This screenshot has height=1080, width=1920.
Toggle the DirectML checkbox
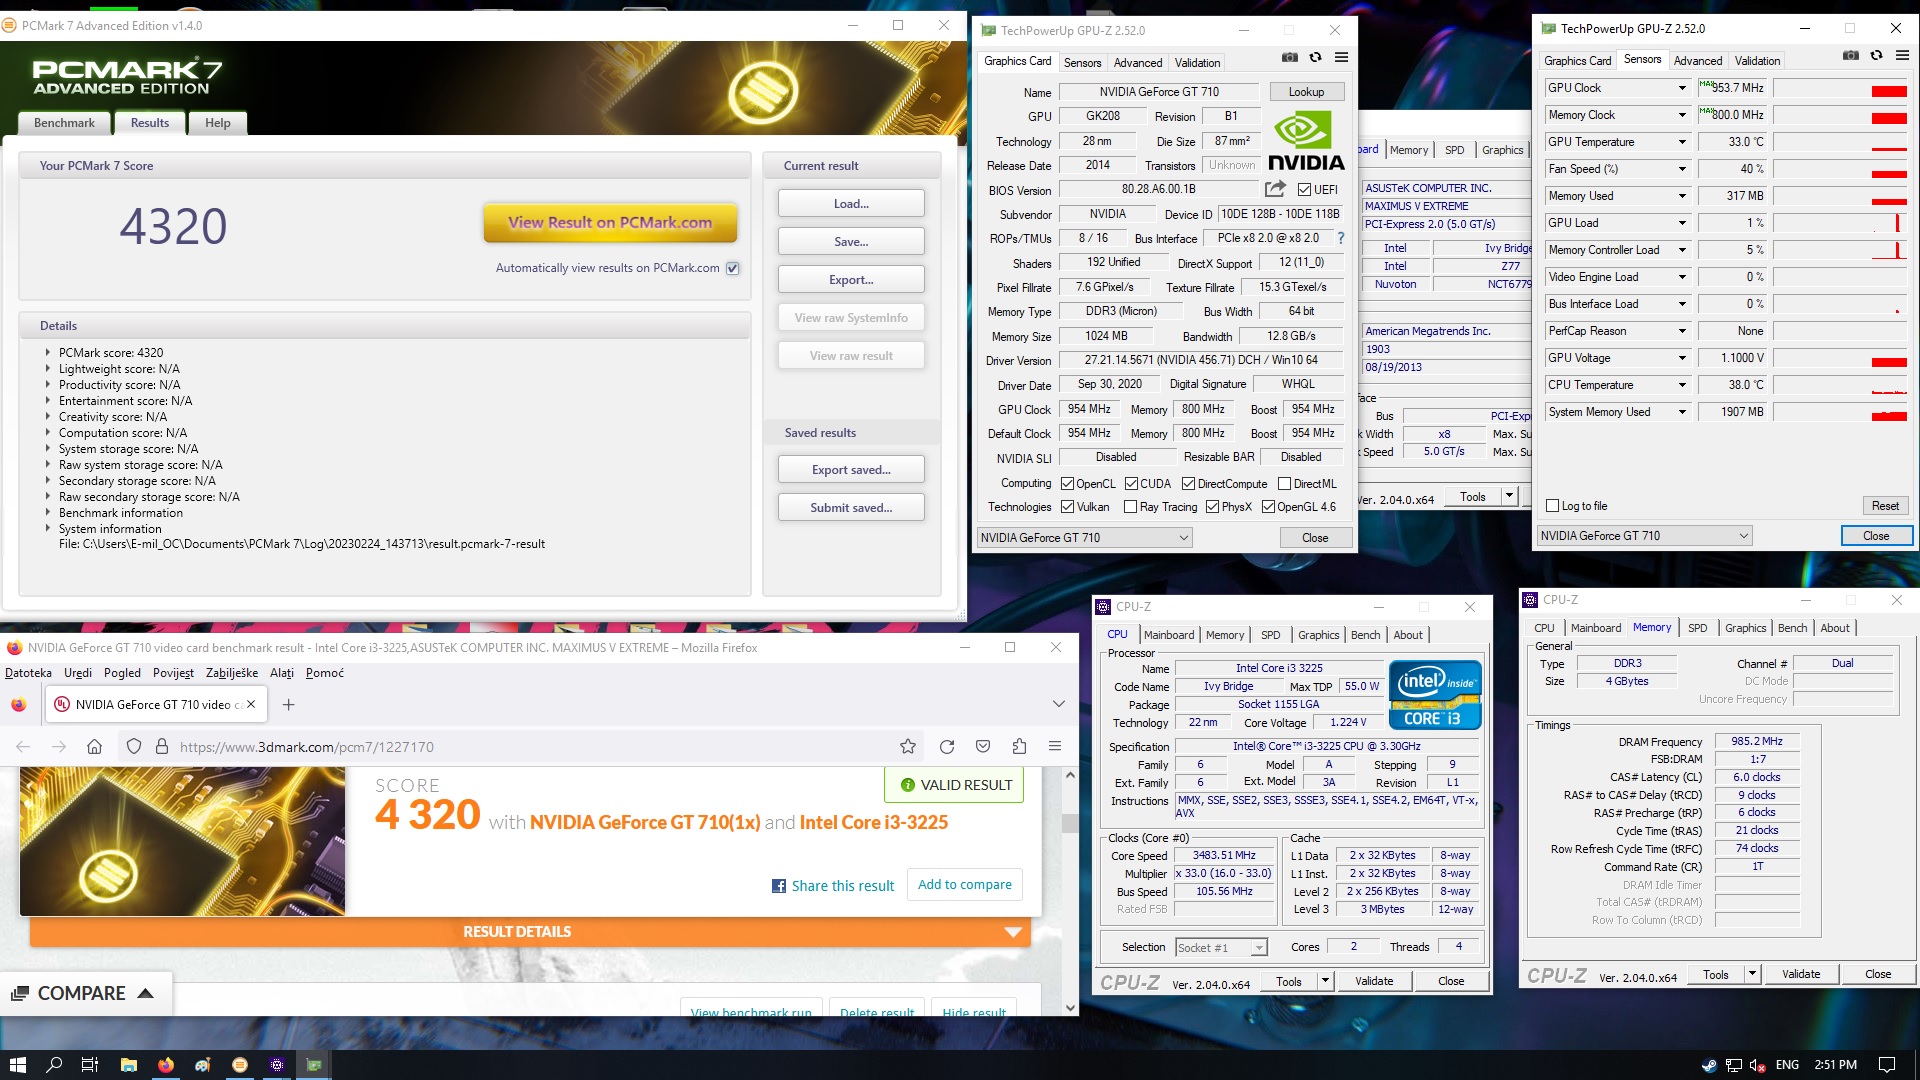click(1285, 484)
